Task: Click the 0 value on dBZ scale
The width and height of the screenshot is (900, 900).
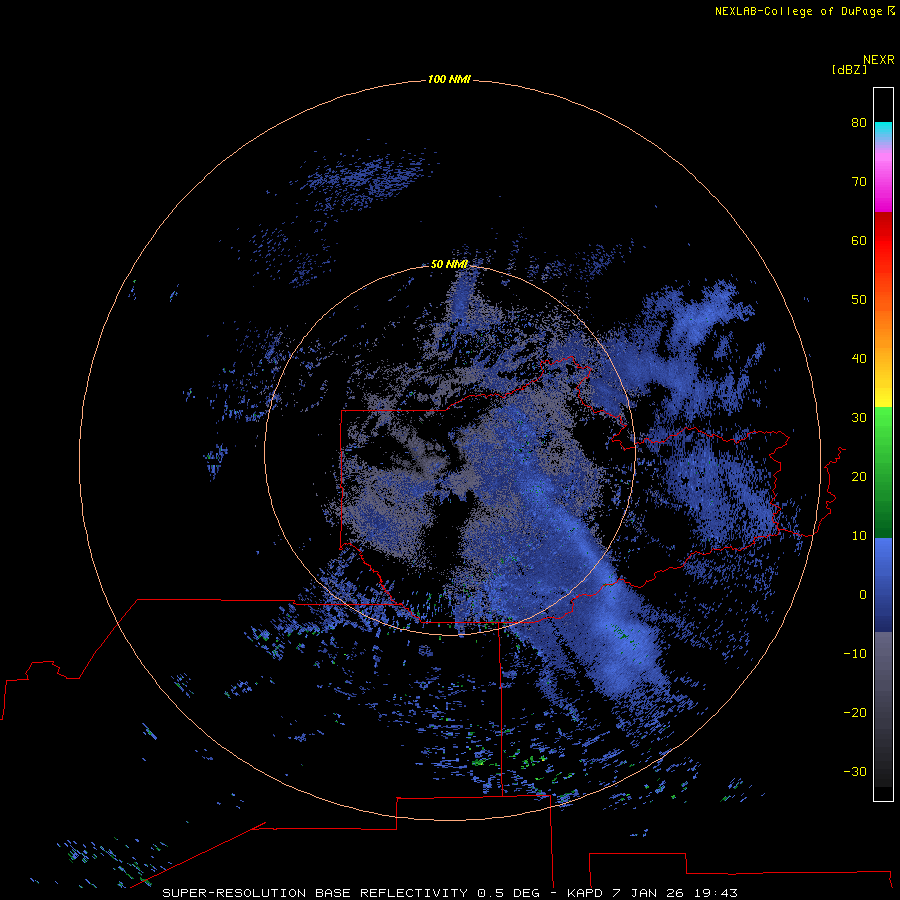Action: click(x=863, y=595)
